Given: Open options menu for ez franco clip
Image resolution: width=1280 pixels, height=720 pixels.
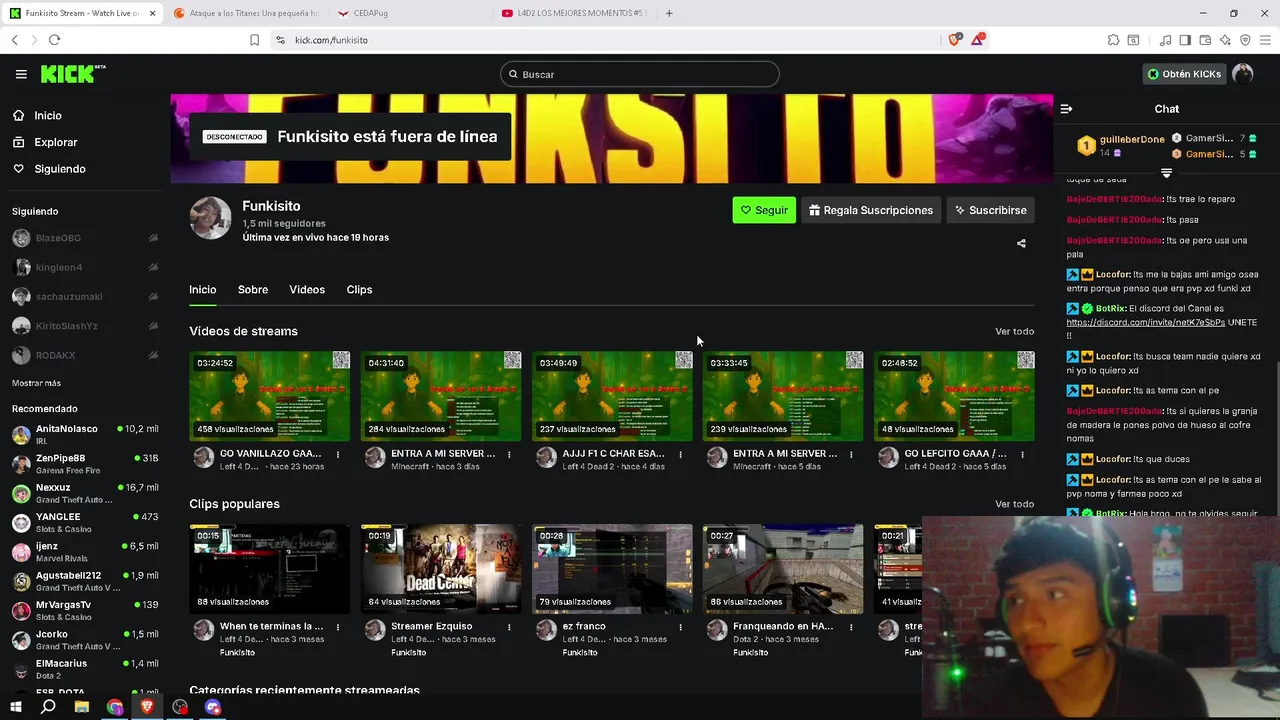Looking at the screenshot, I should pos(680,627).
